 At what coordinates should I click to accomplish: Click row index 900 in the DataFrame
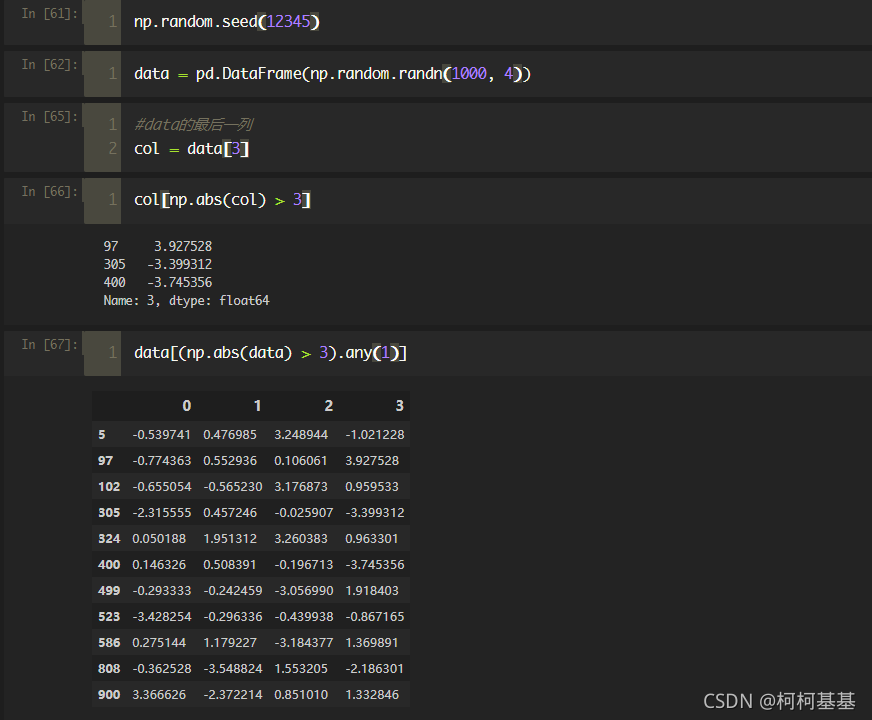(109, 695)
